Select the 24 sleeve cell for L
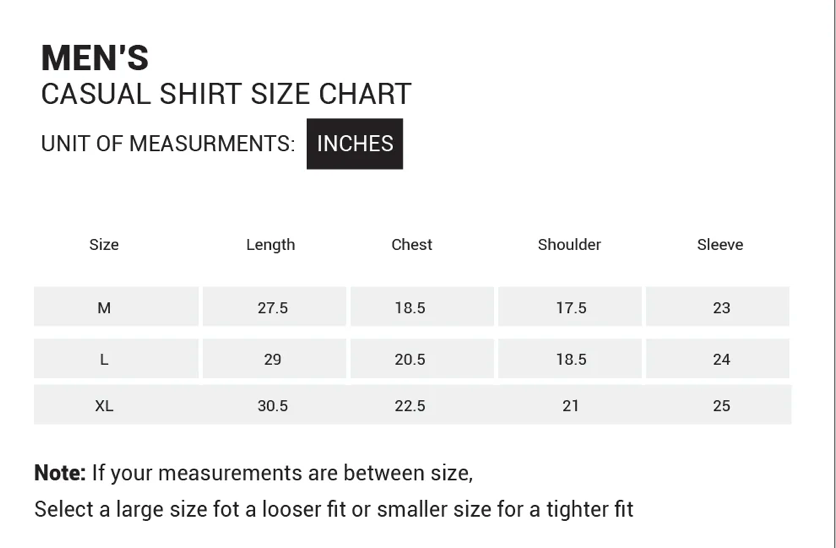 (x=722, y=359)
